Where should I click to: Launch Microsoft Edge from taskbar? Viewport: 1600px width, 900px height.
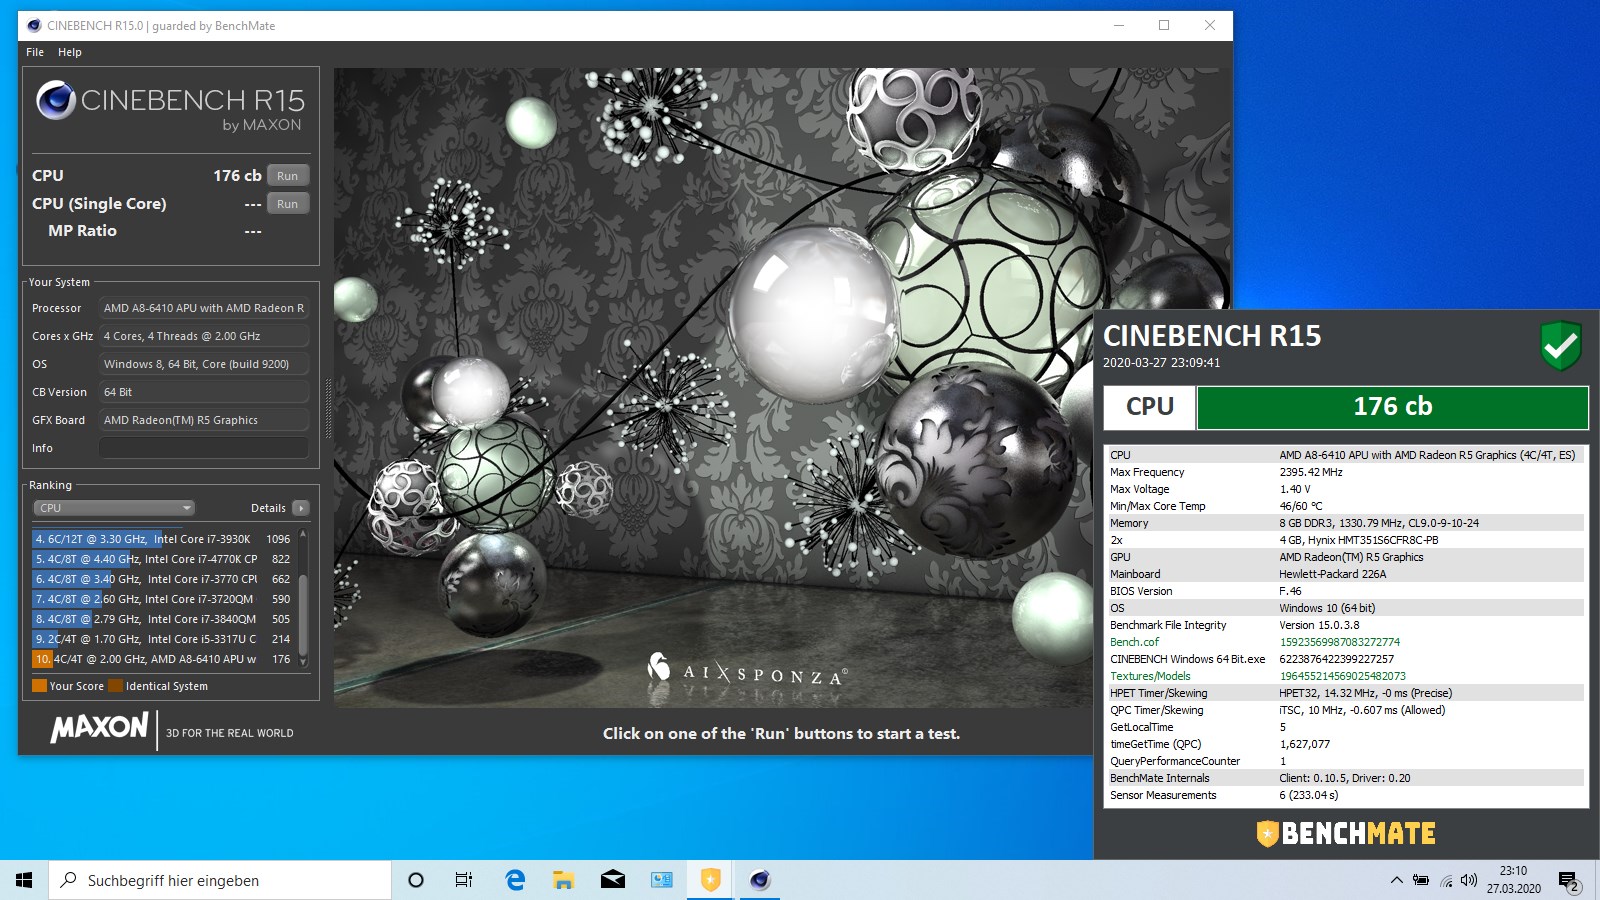[x=515, y=880]
